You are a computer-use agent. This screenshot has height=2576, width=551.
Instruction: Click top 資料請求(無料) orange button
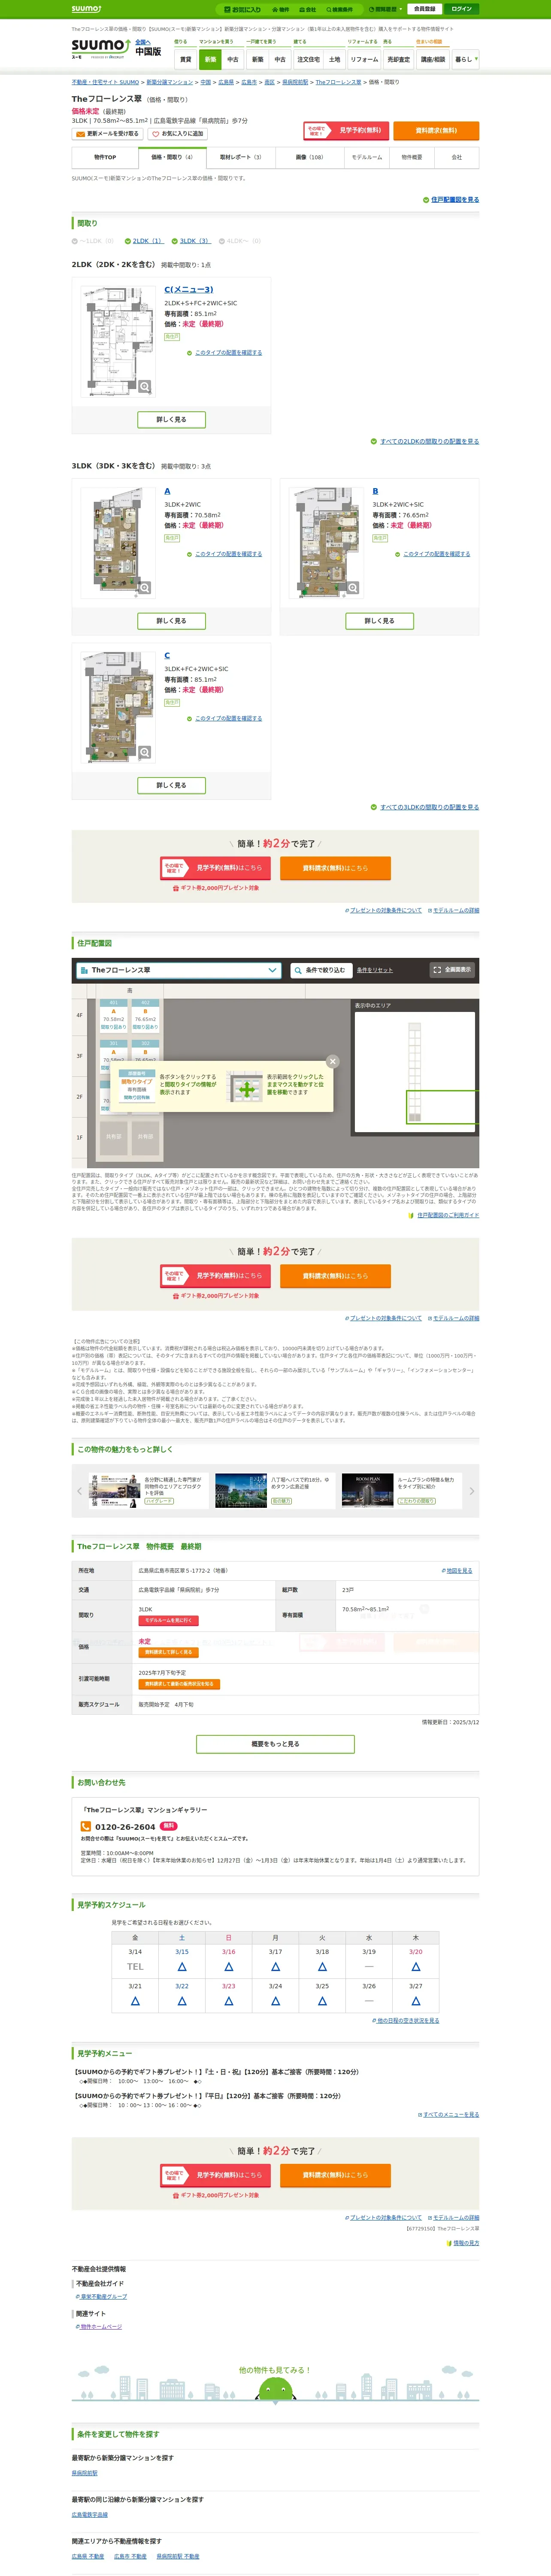[x=436, y=131]
